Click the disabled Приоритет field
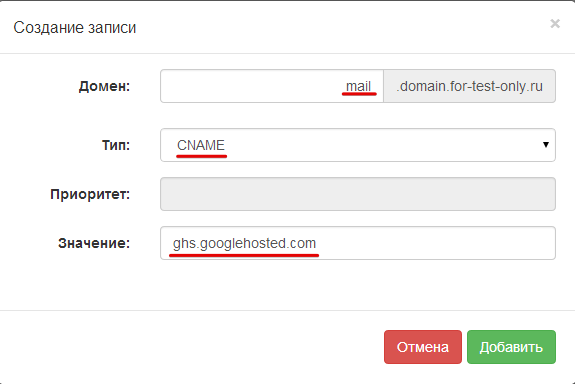The width and height of the screenshot is (575, 384). (358, 194)
